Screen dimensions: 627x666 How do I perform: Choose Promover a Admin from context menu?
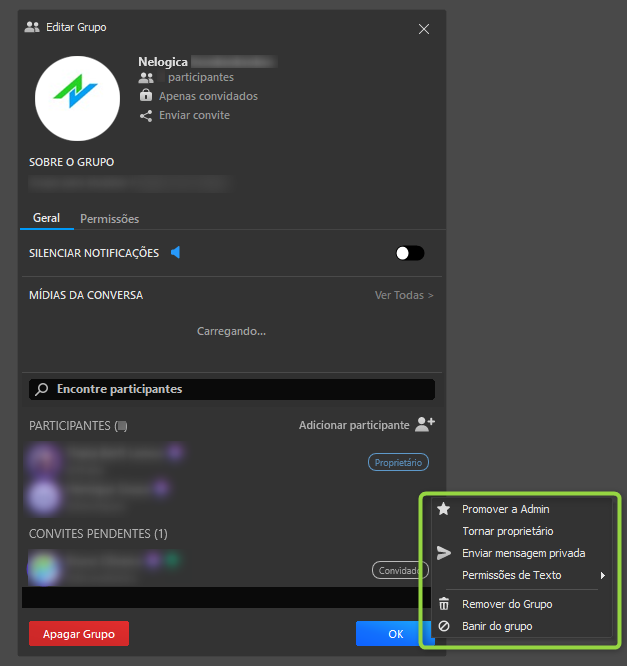[522, 509]
